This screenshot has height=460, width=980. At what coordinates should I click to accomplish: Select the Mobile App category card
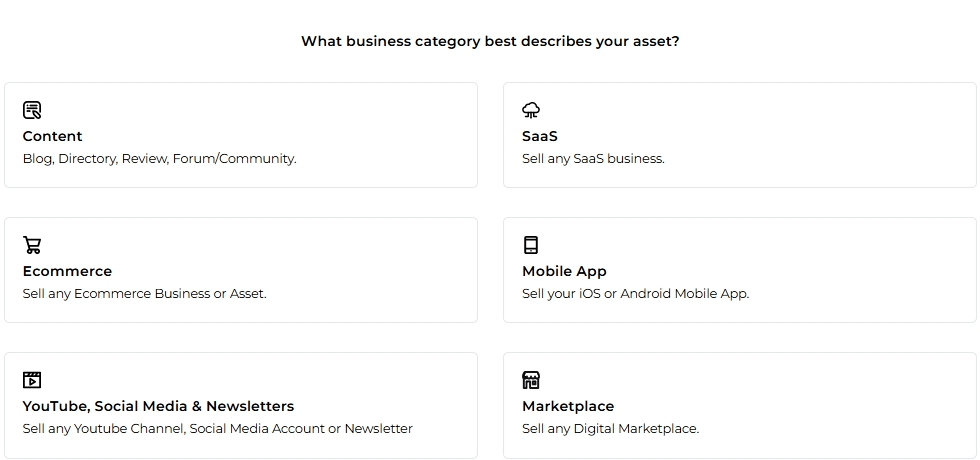(739, 270)
